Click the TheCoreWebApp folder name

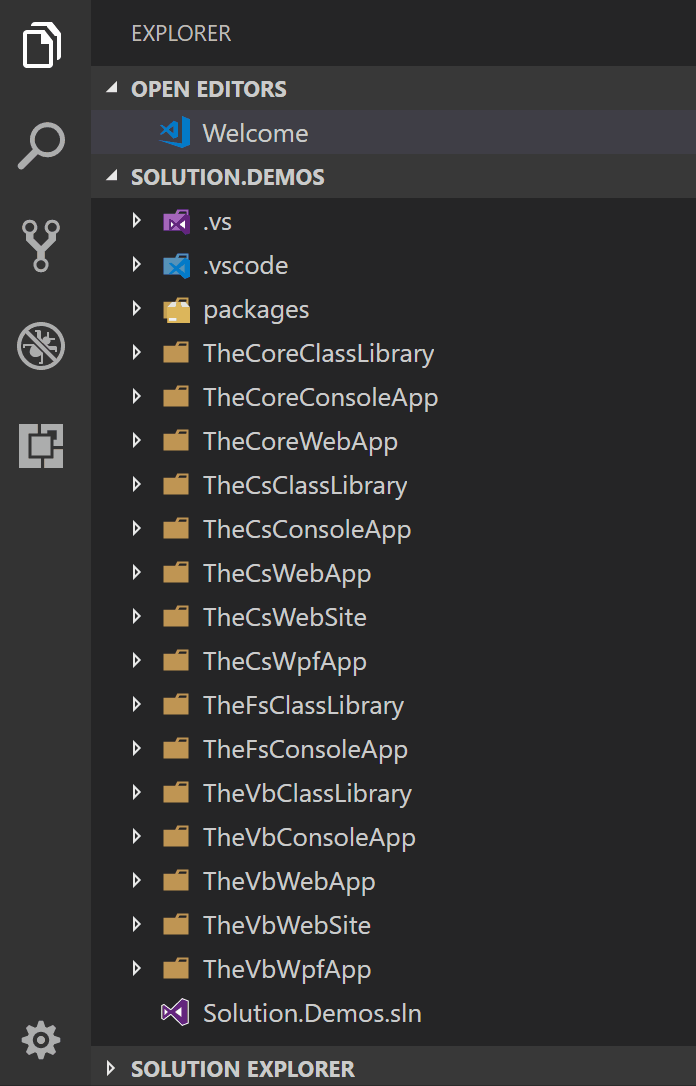click(301, 442)
